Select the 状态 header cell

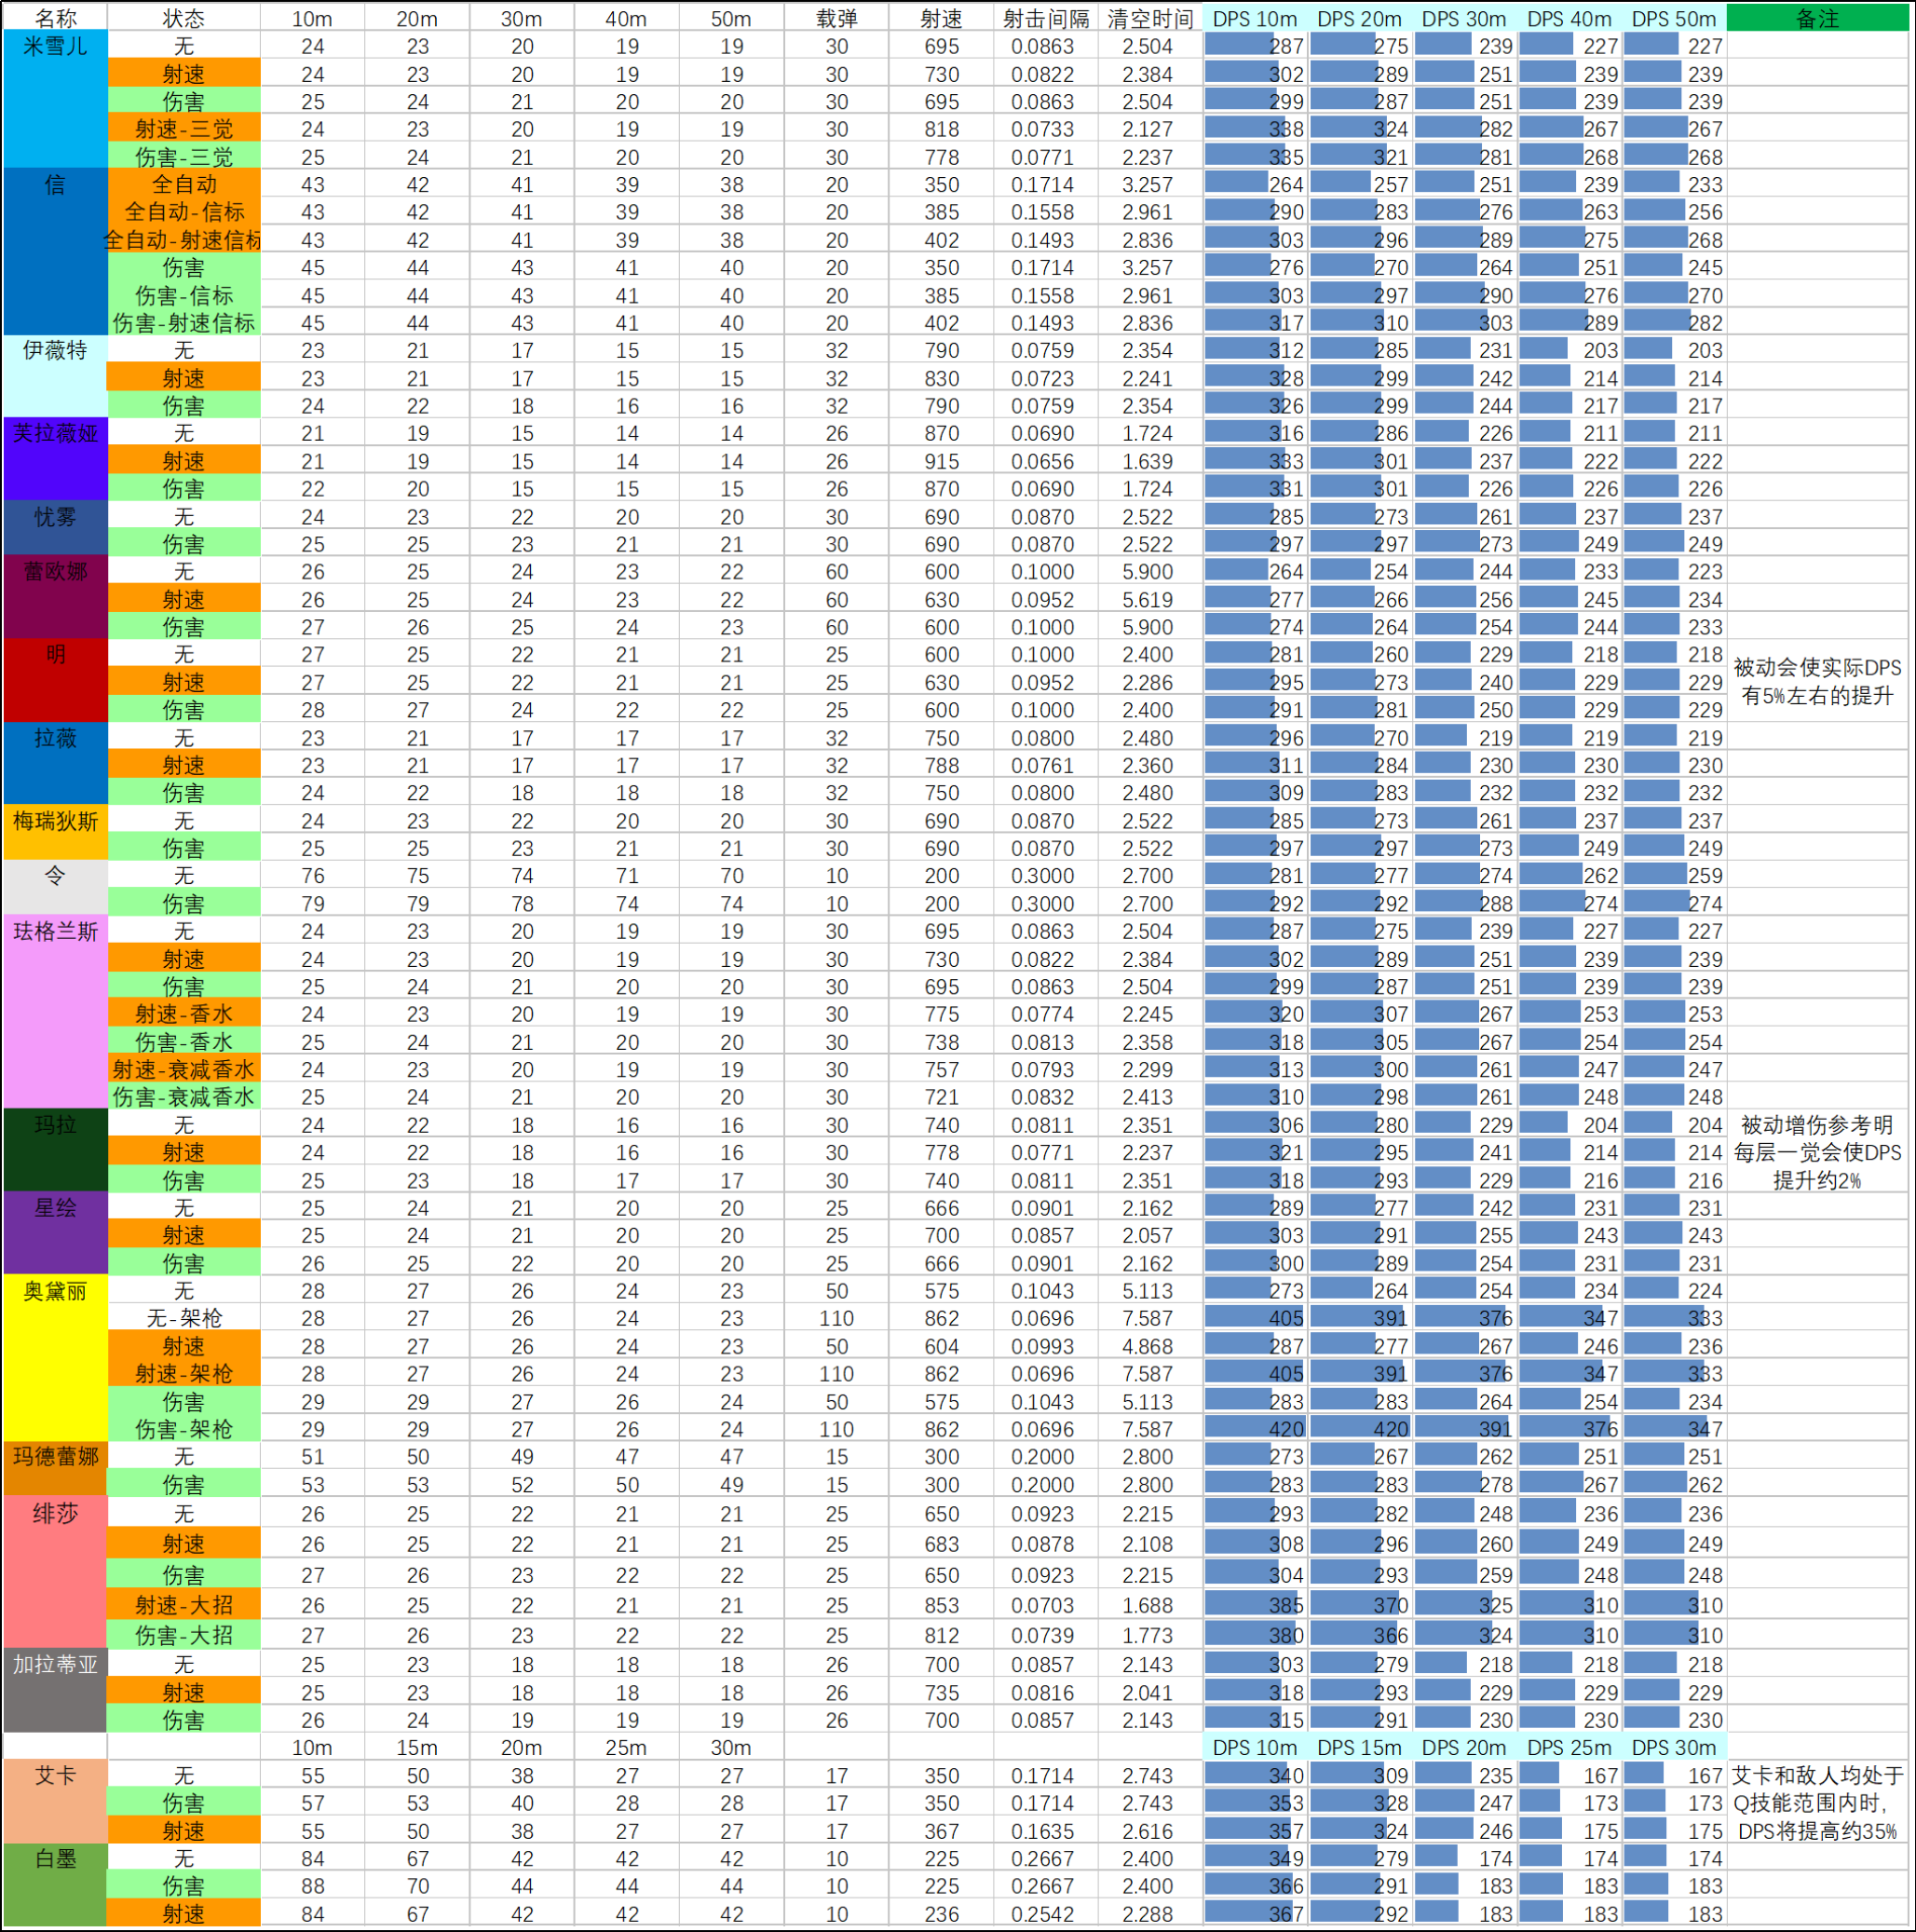pyautogui.click(x=184, y=18)
